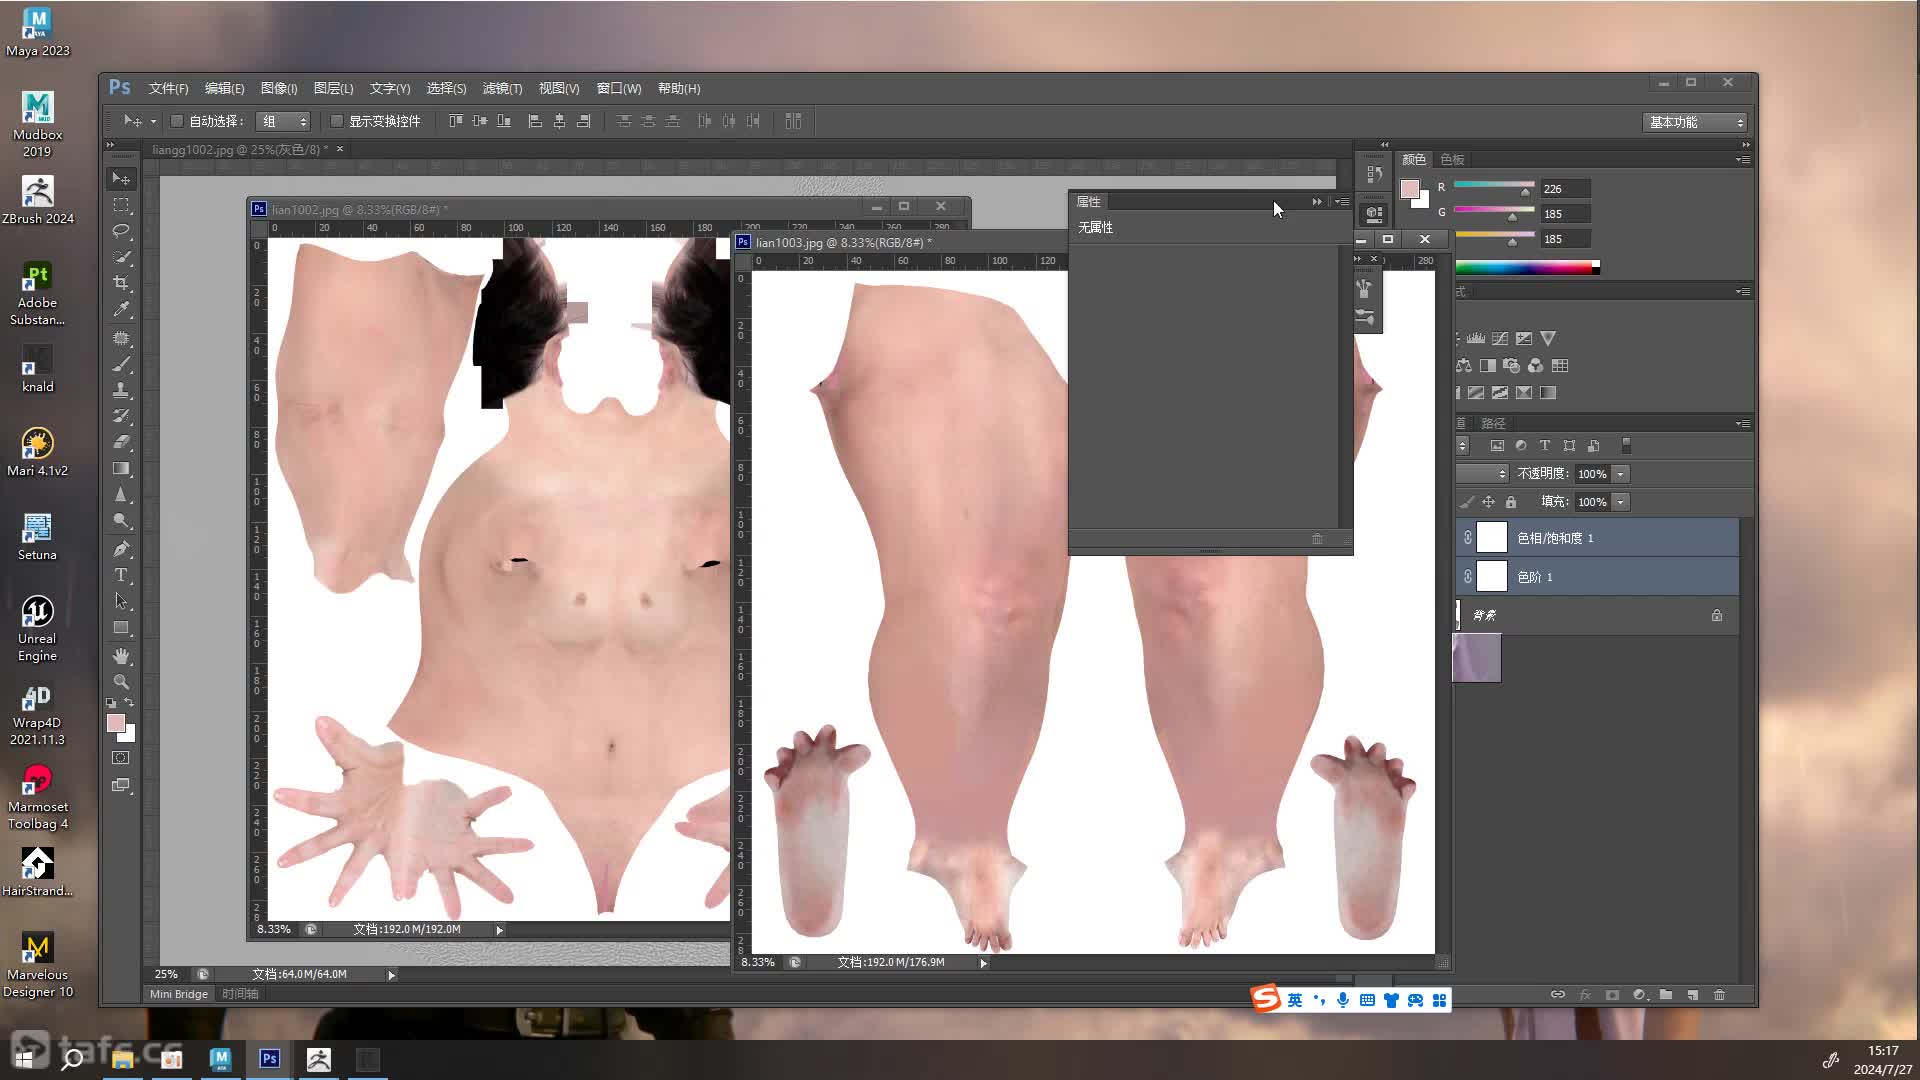Open the layer blend mode dropdown
1920x1080 pixels.
pyautogui.click(x=1482, y=474)
